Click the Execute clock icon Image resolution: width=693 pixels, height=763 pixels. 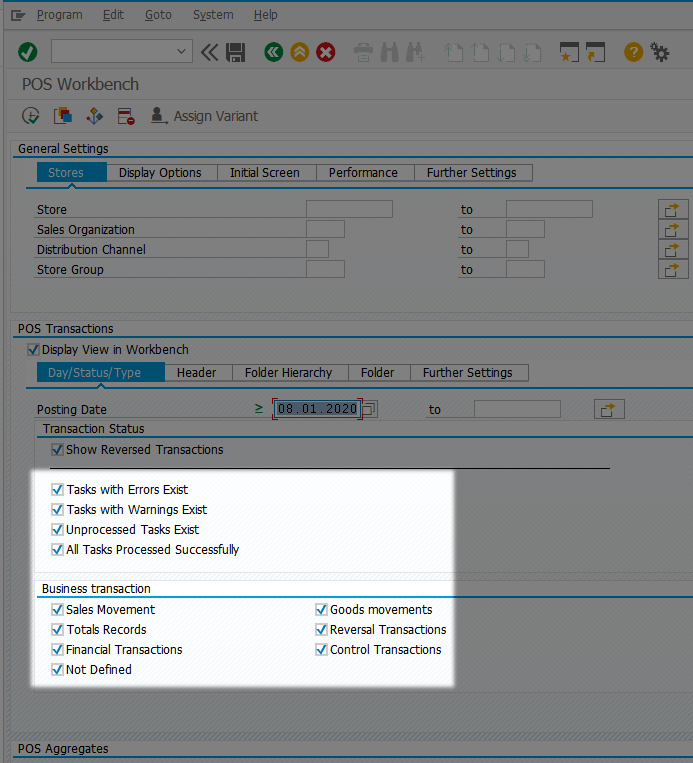30,116
